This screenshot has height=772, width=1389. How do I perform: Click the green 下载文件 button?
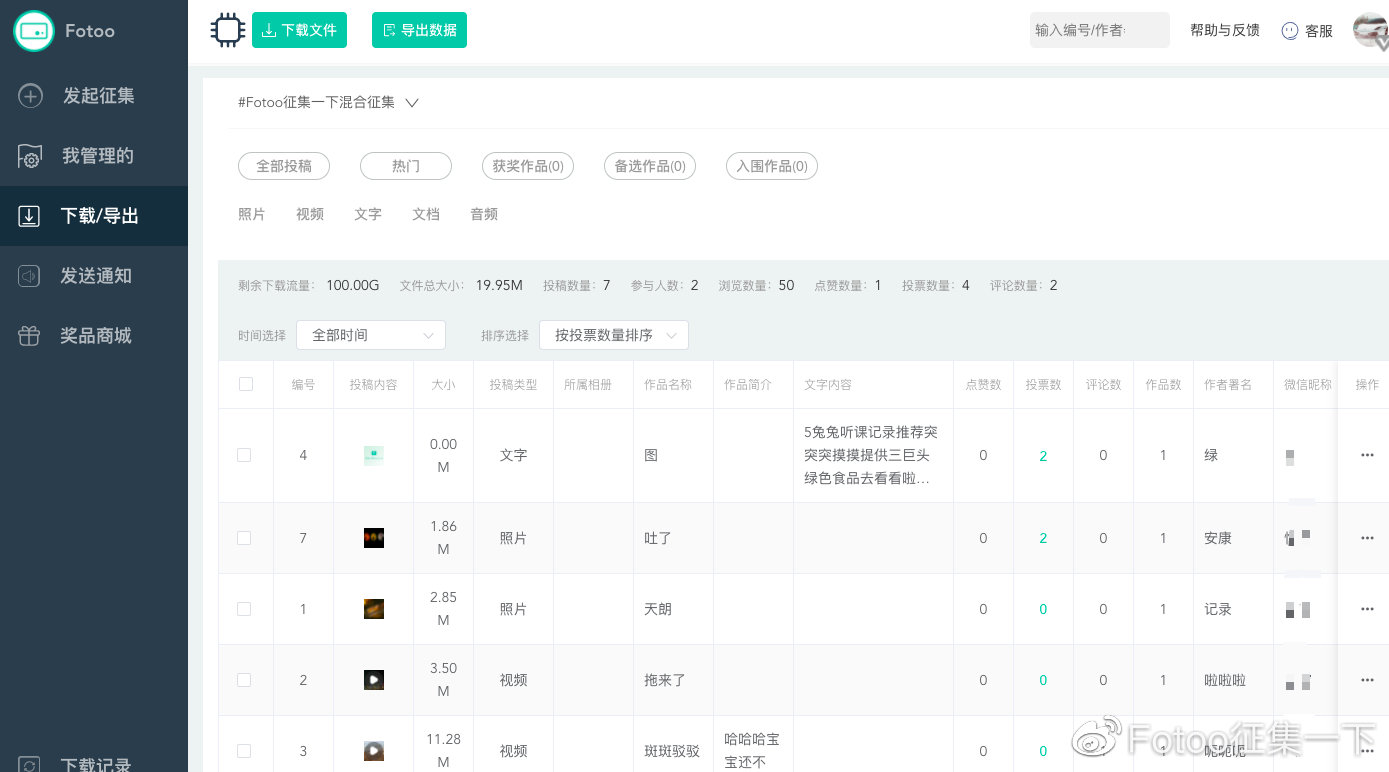point(299,30)
